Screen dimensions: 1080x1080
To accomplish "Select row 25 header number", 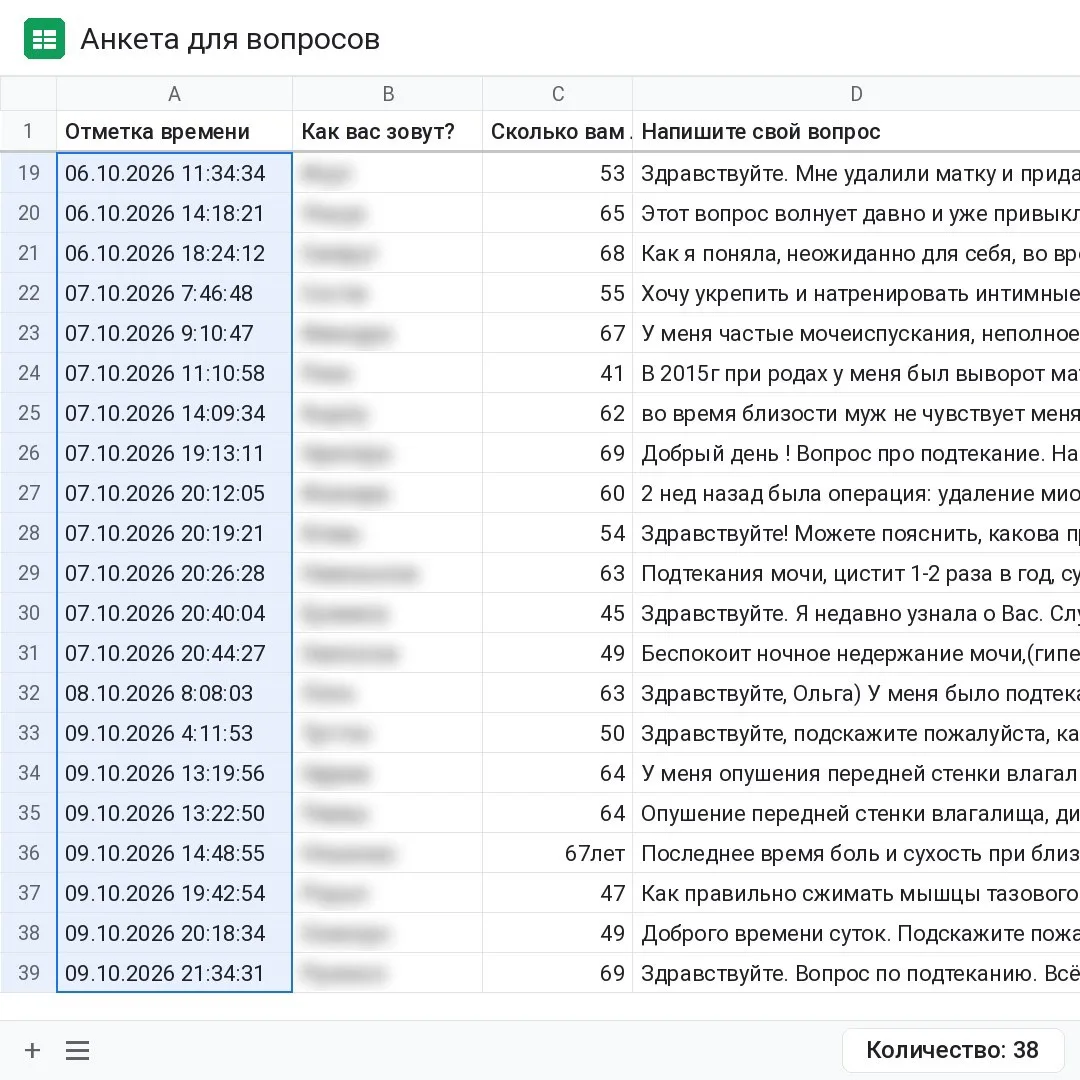I will [x=28, y=413].
